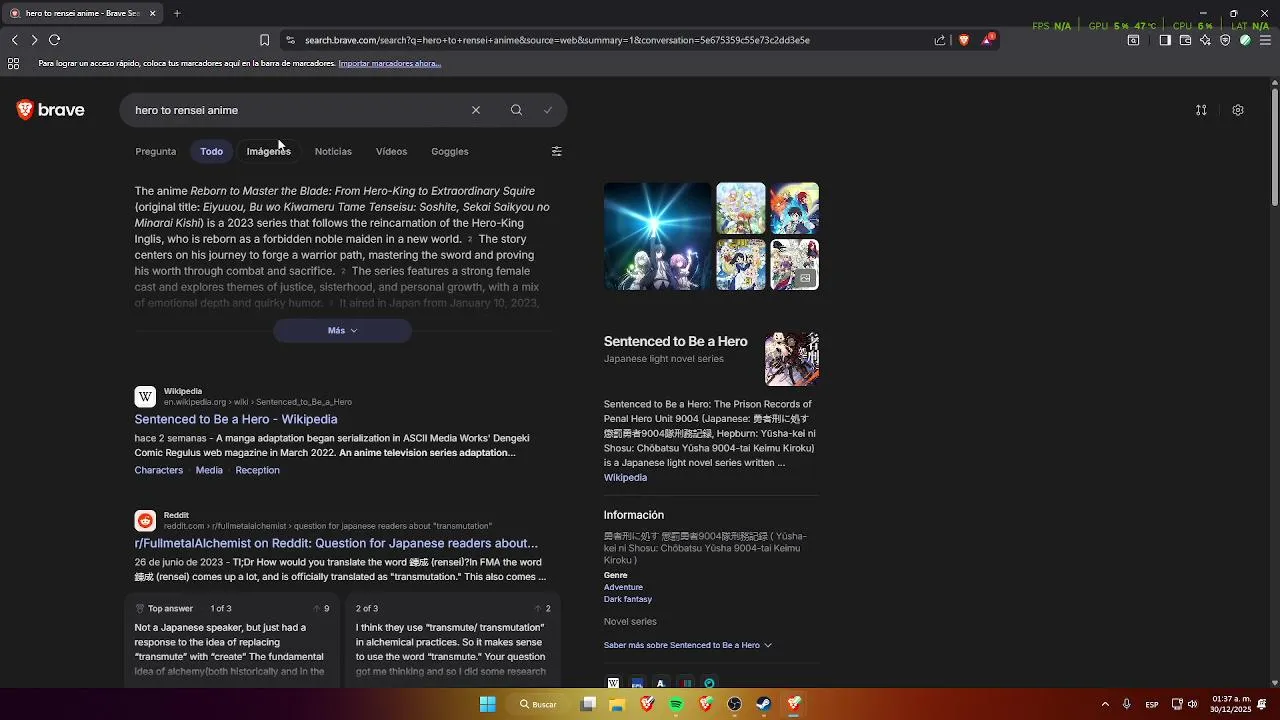Viewport: 1280px width, 720px height.
Task: Open the '2 of 3' Reddit answer card
Action: 453,642
